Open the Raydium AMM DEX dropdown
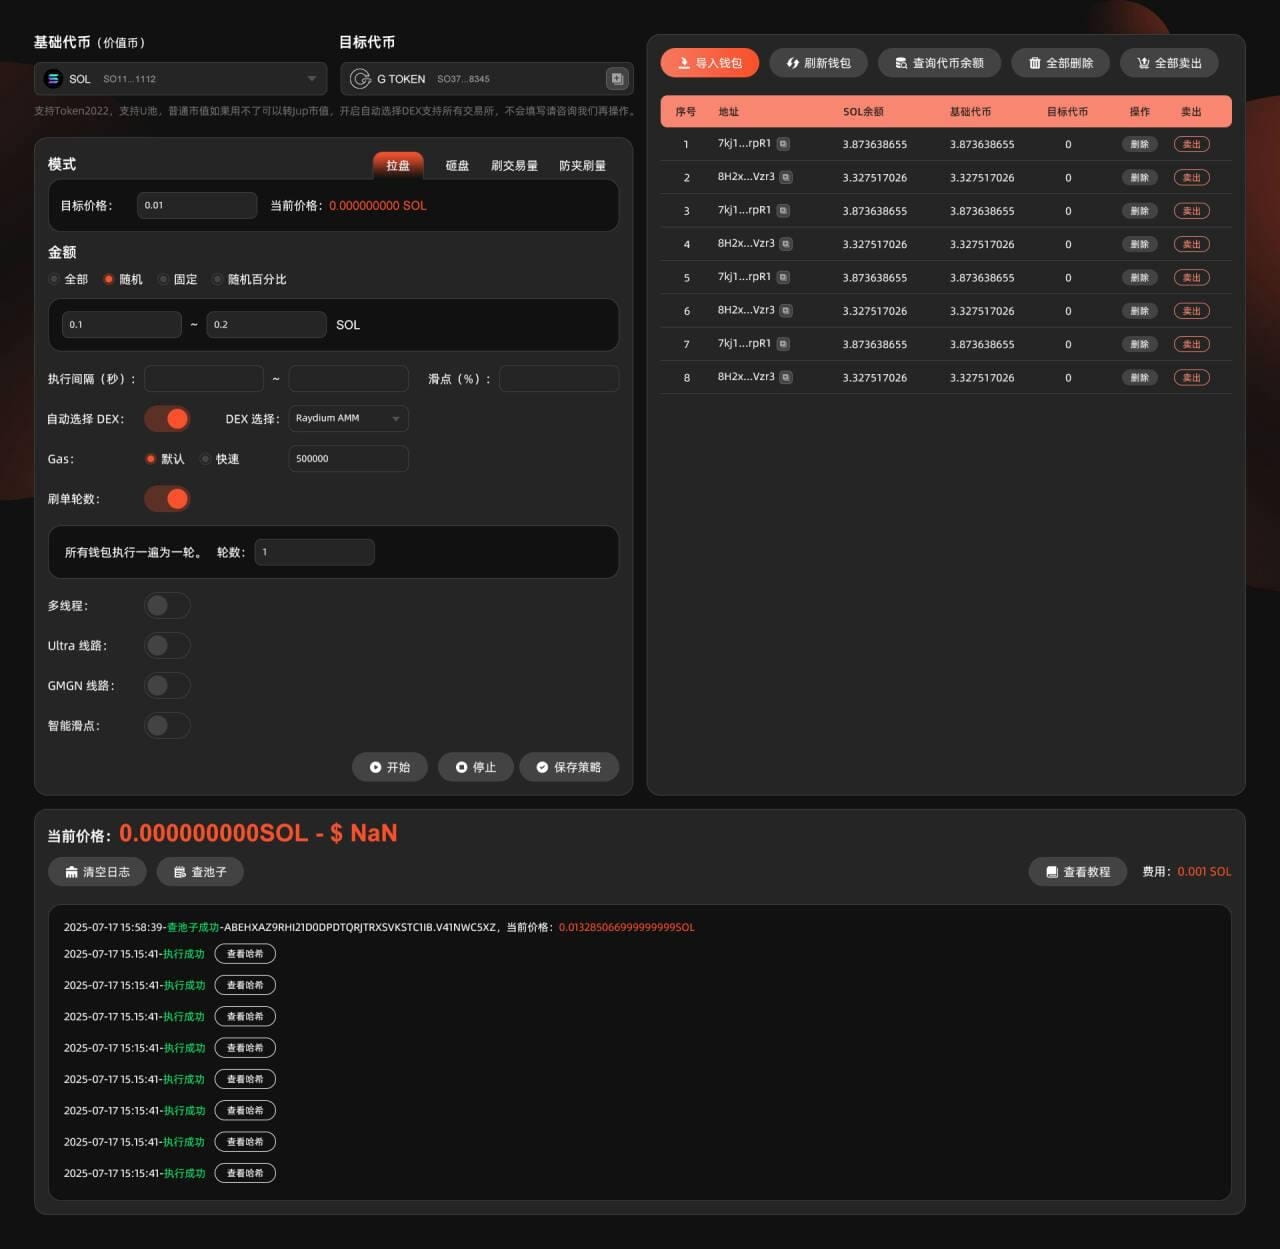Image resolution: width=1280 pixels, height=1249 pixels. (349, 418)
